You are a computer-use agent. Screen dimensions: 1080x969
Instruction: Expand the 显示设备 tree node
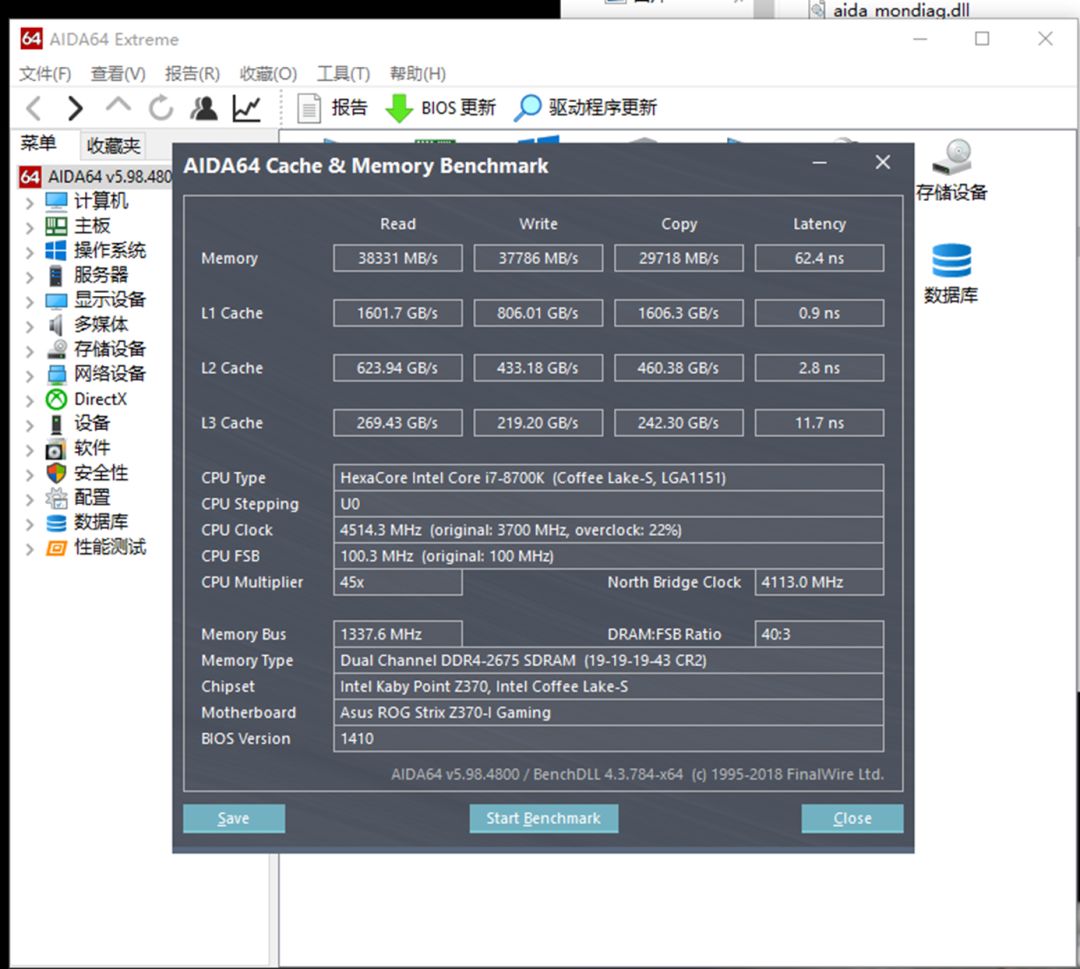(29, 302)
